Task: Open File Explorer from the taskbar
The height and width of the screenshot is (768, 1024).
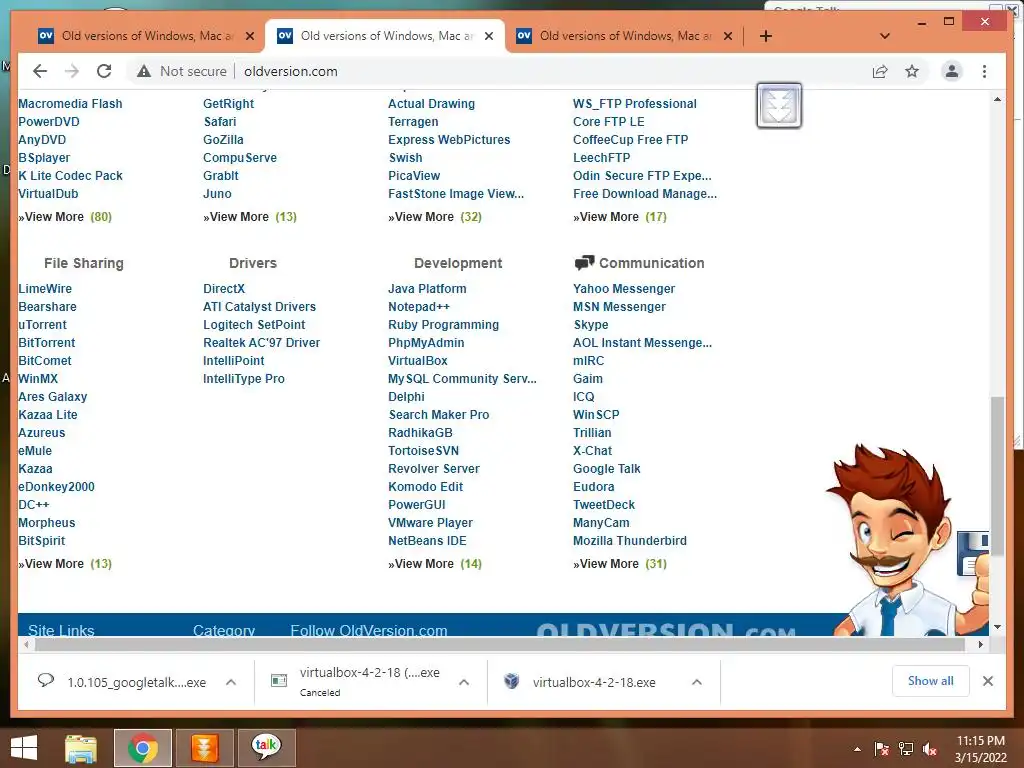Action: [x=81, y=748]
